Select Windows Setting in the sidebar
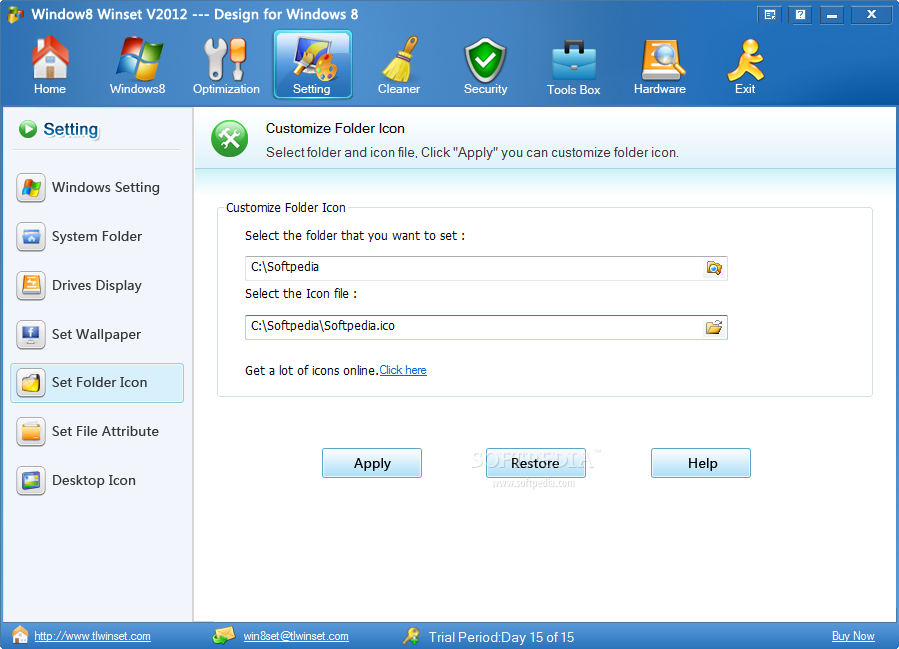This screenshot has height=649, width=899. [x=97, y=187]
